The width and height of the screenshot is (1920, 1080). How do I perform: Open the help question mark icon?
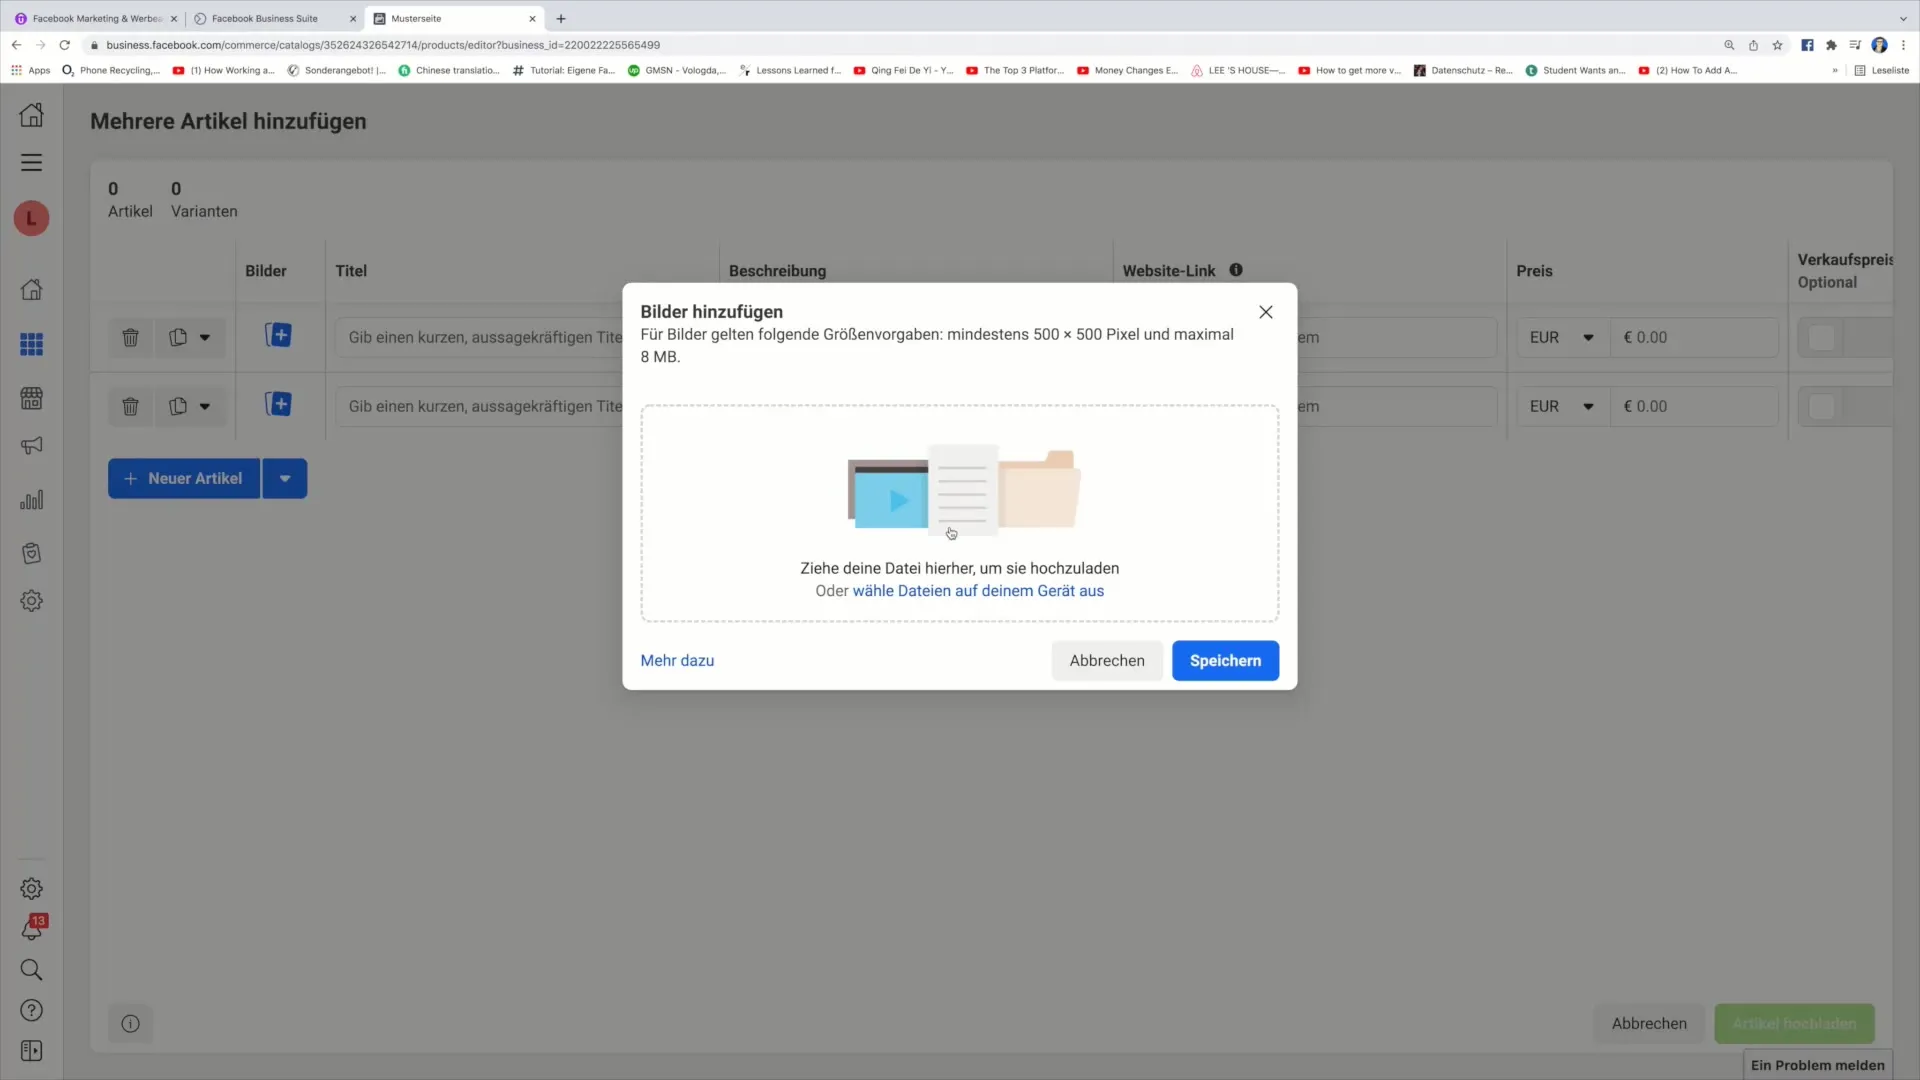coord(31,1011)
